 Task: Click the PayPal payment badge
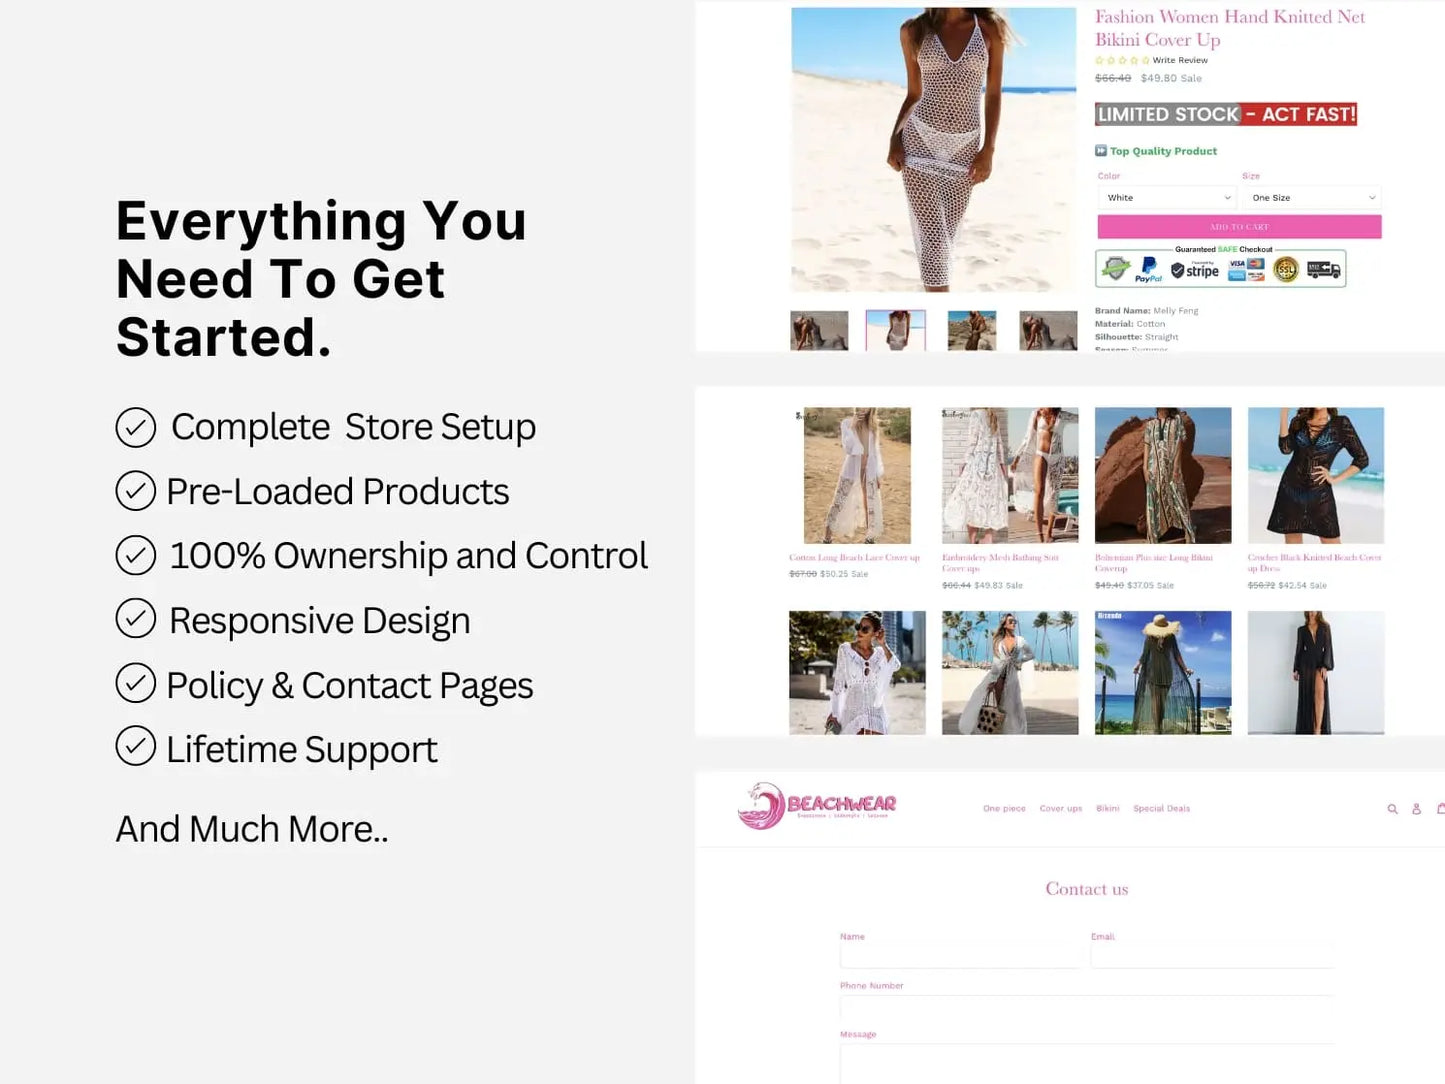[x=1148, y=269]
